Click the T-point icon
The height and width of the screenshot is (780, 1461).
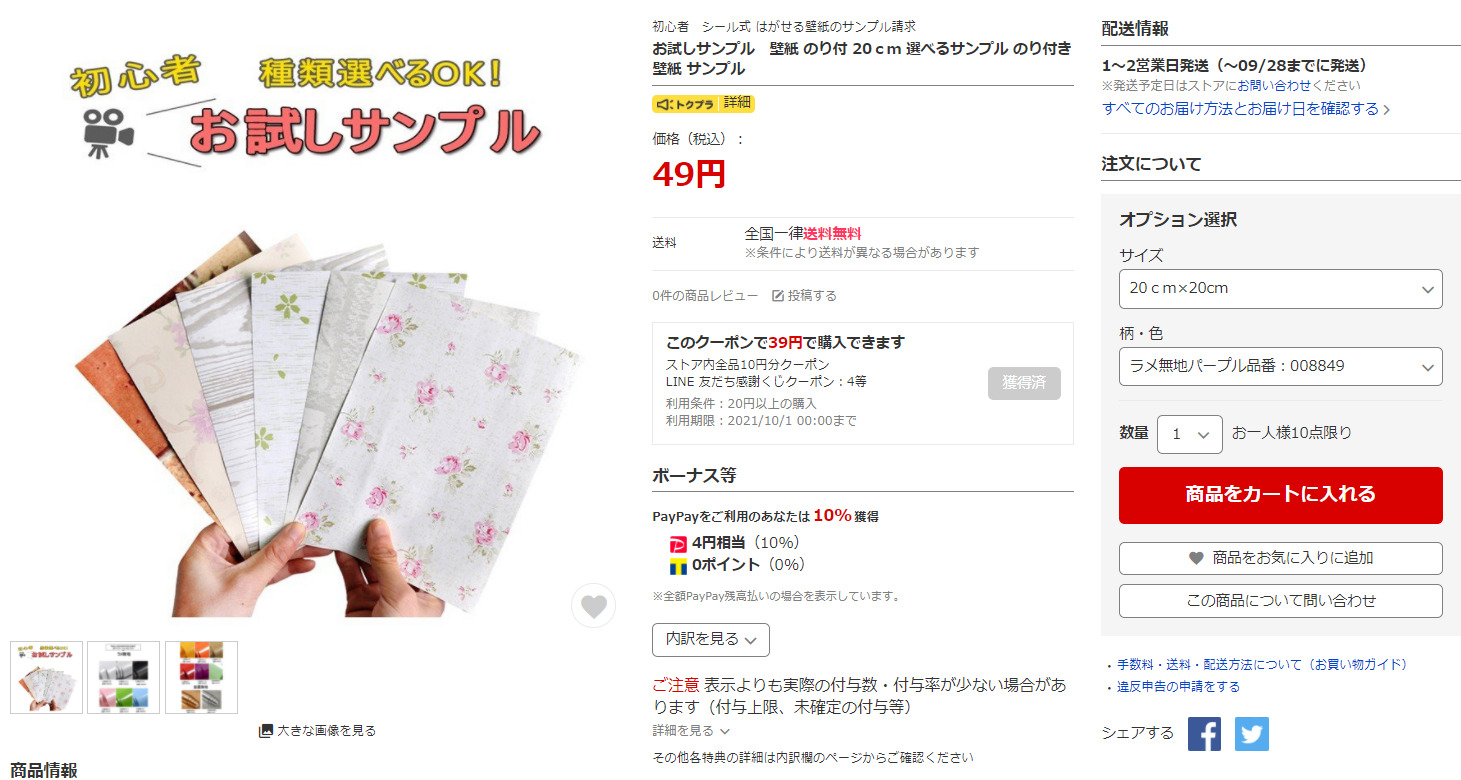click(x=678, y=566)
